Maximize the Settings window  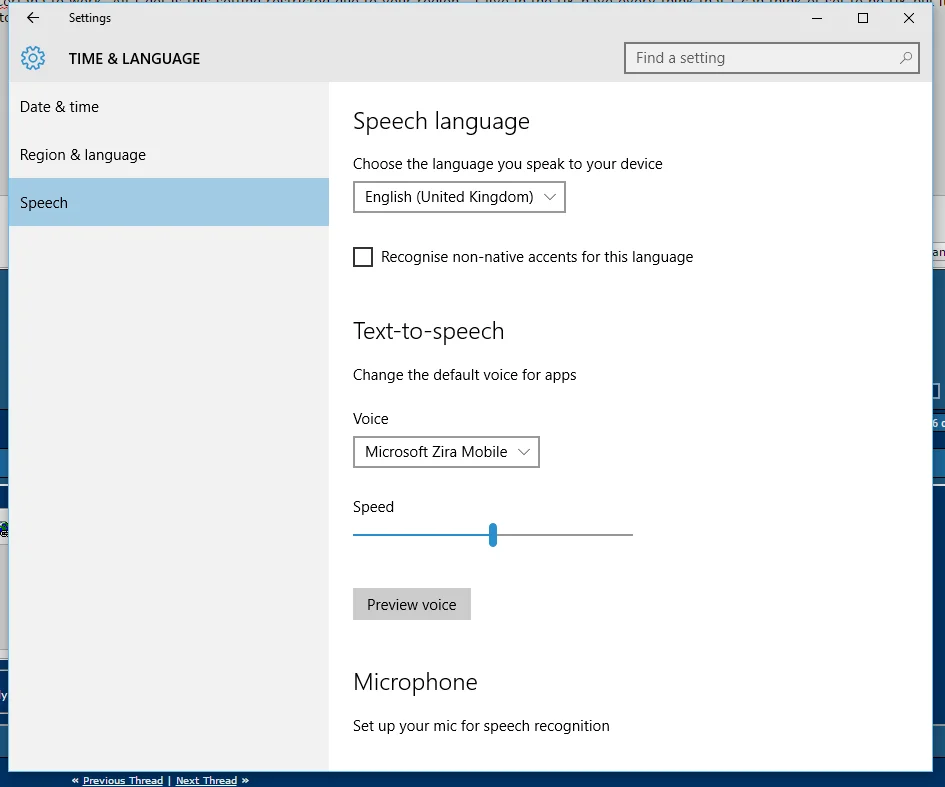(863, 18)
